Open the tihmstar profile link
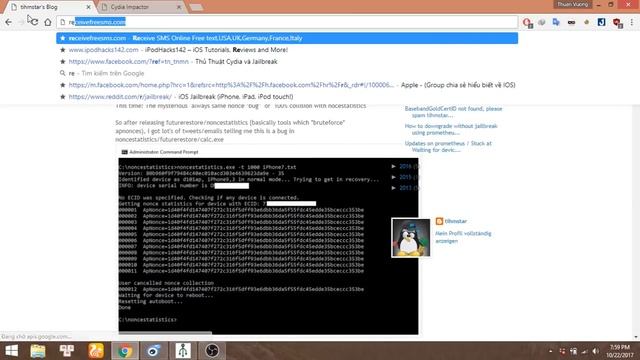This screenshot has height=360, width=640. [456, 221]
